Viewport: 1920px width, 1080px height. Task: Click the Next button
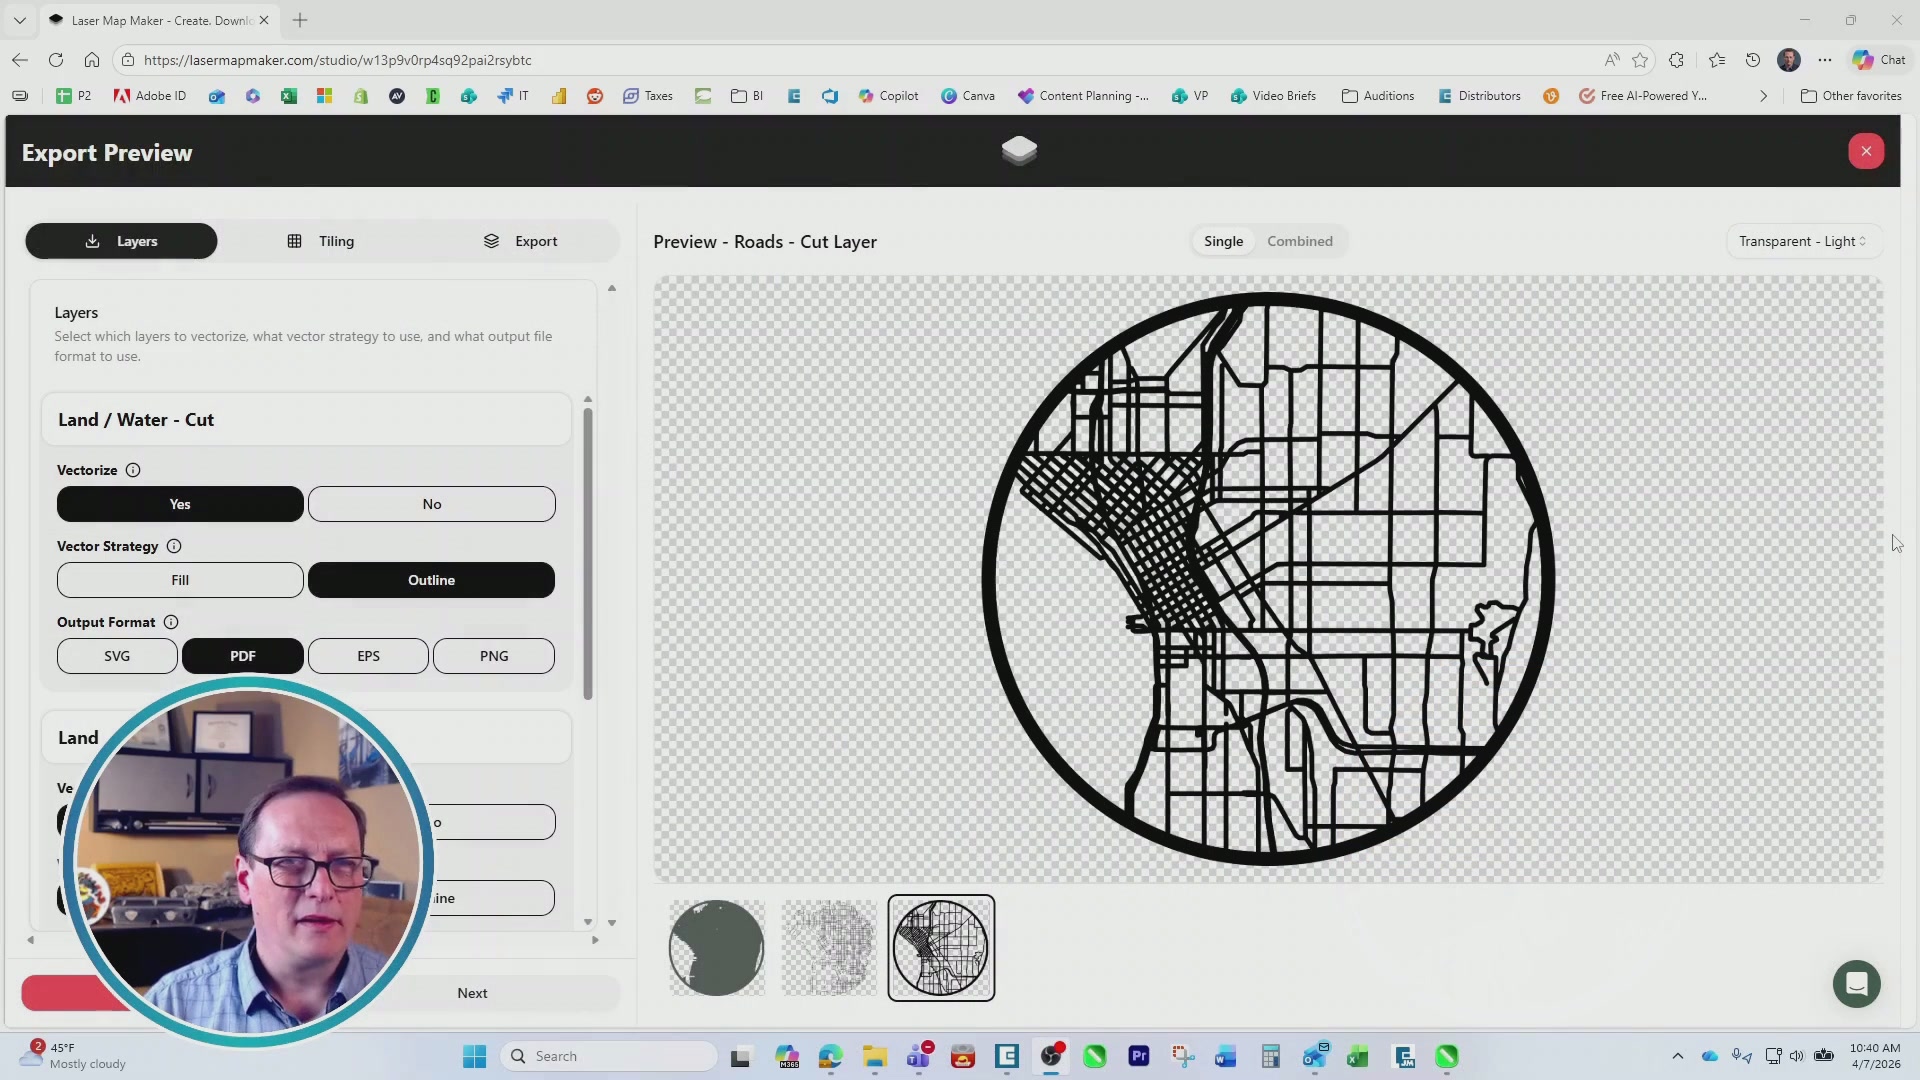pyautogui.click(x=471, y=993)
